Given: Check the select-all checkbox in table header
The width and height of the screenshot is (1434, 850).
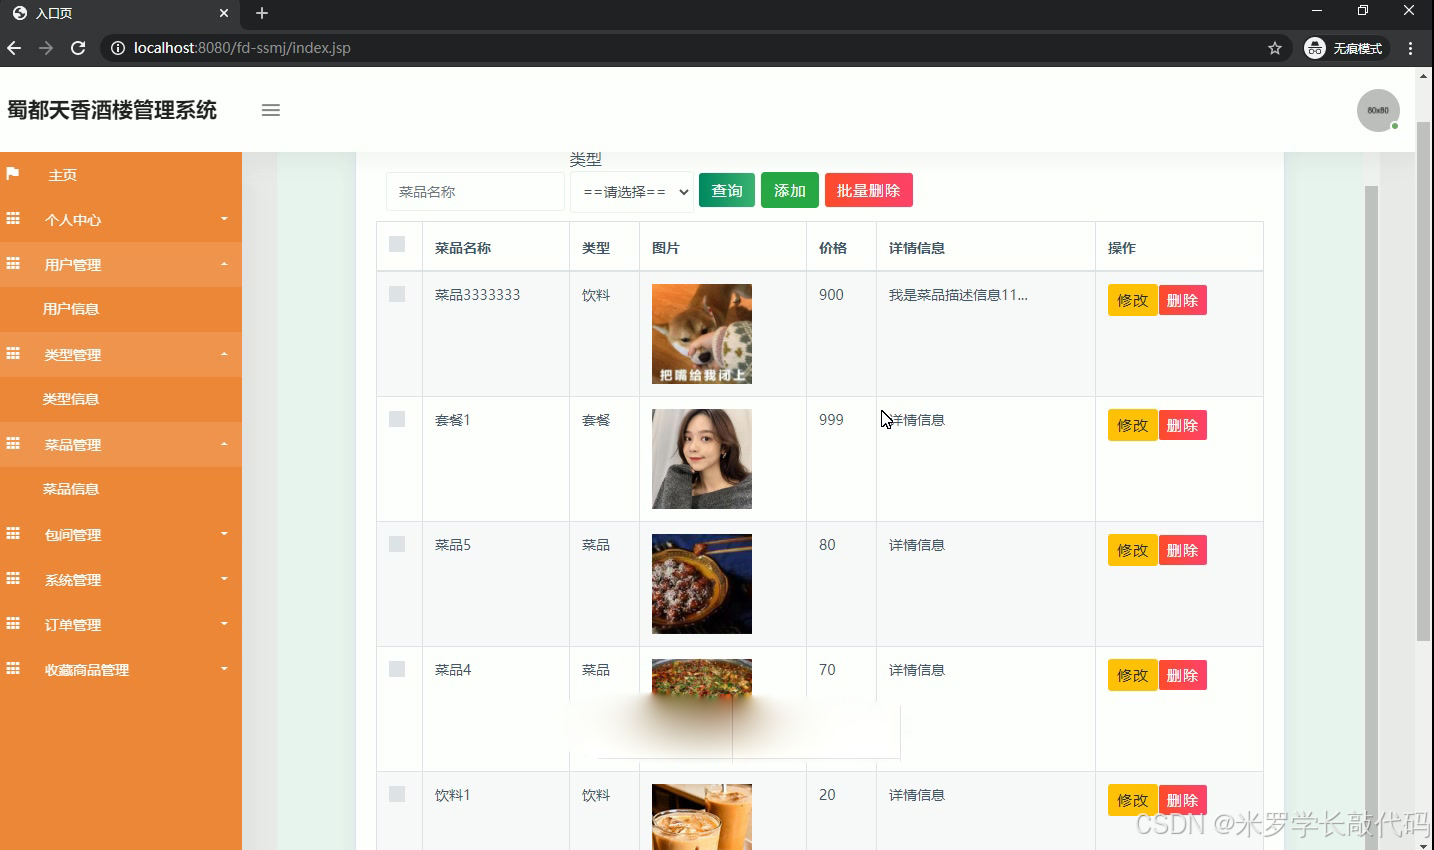Looking at the screenshot, I should pos(397,243).
